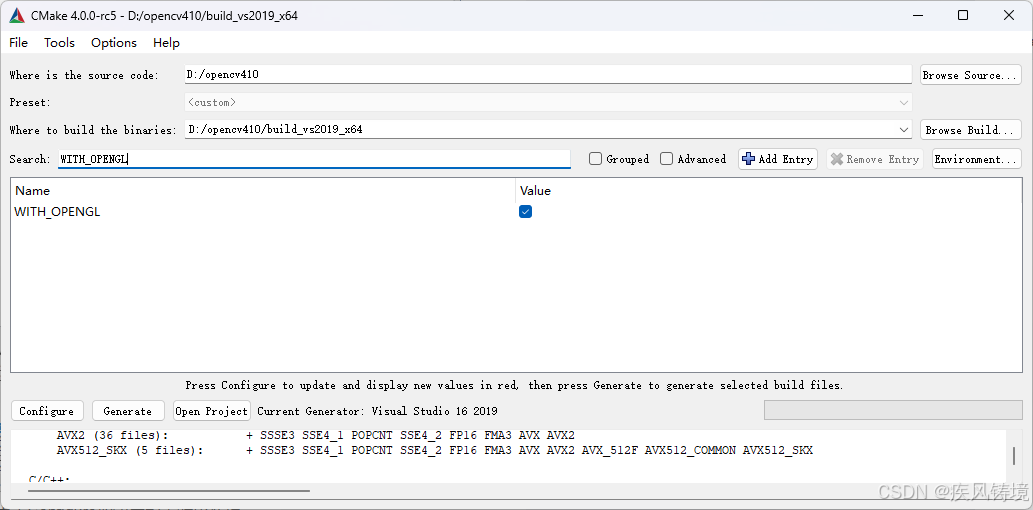Click the Configure button
1033x510 pixels.
click(47, 411)
